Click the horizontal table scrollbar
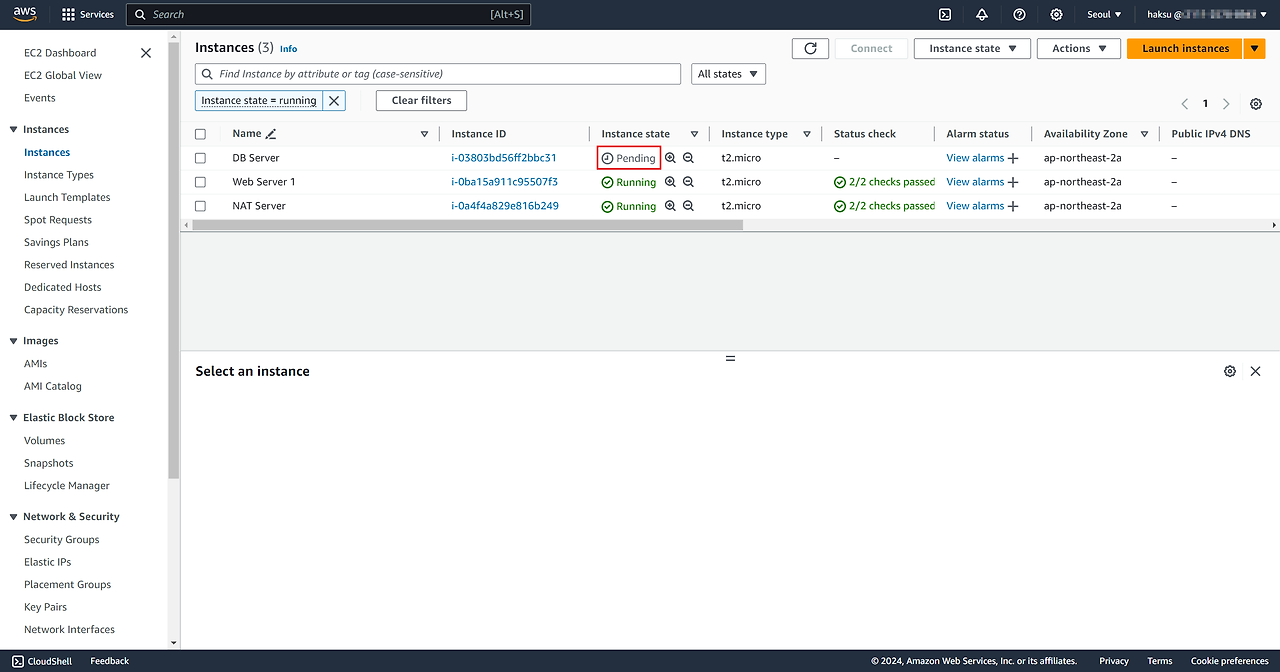Viewport: 1280px width, 672px height. tap(468, 225)
